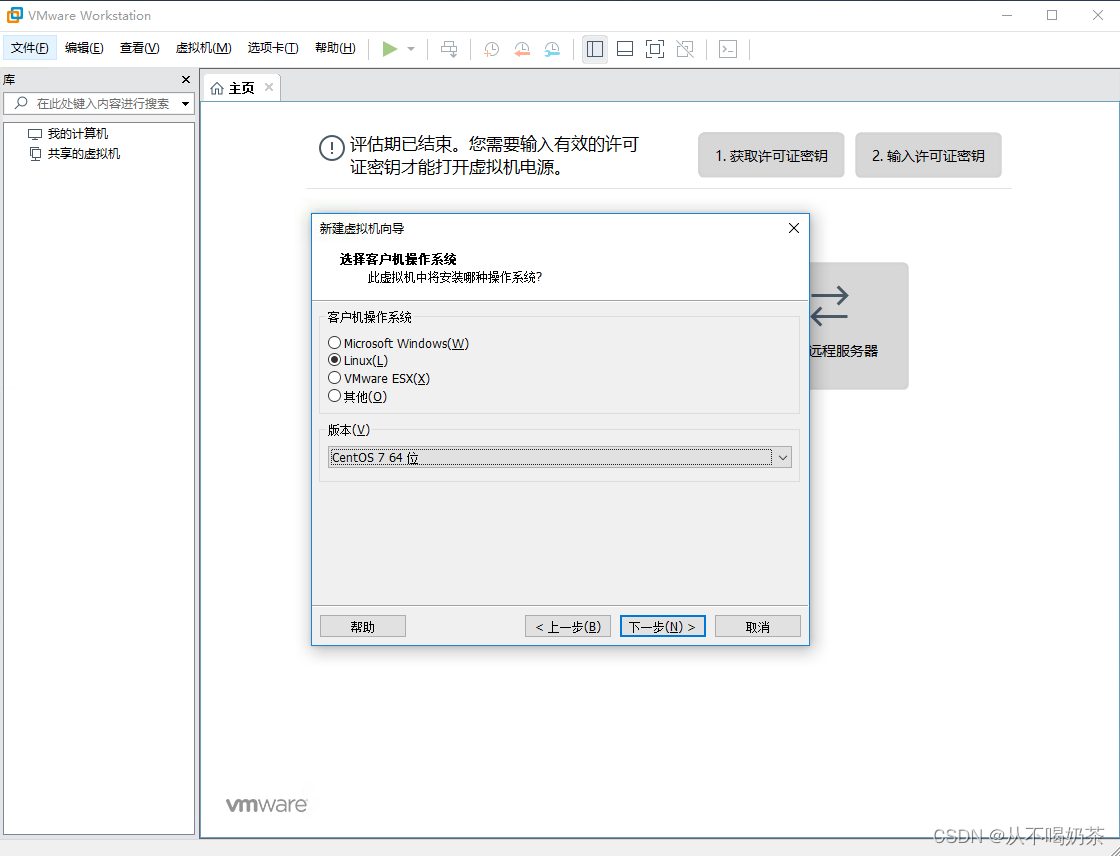Click 2. 输入许可证密钥 button
The height and width of the screenshot is (856, 1120).
928,155
